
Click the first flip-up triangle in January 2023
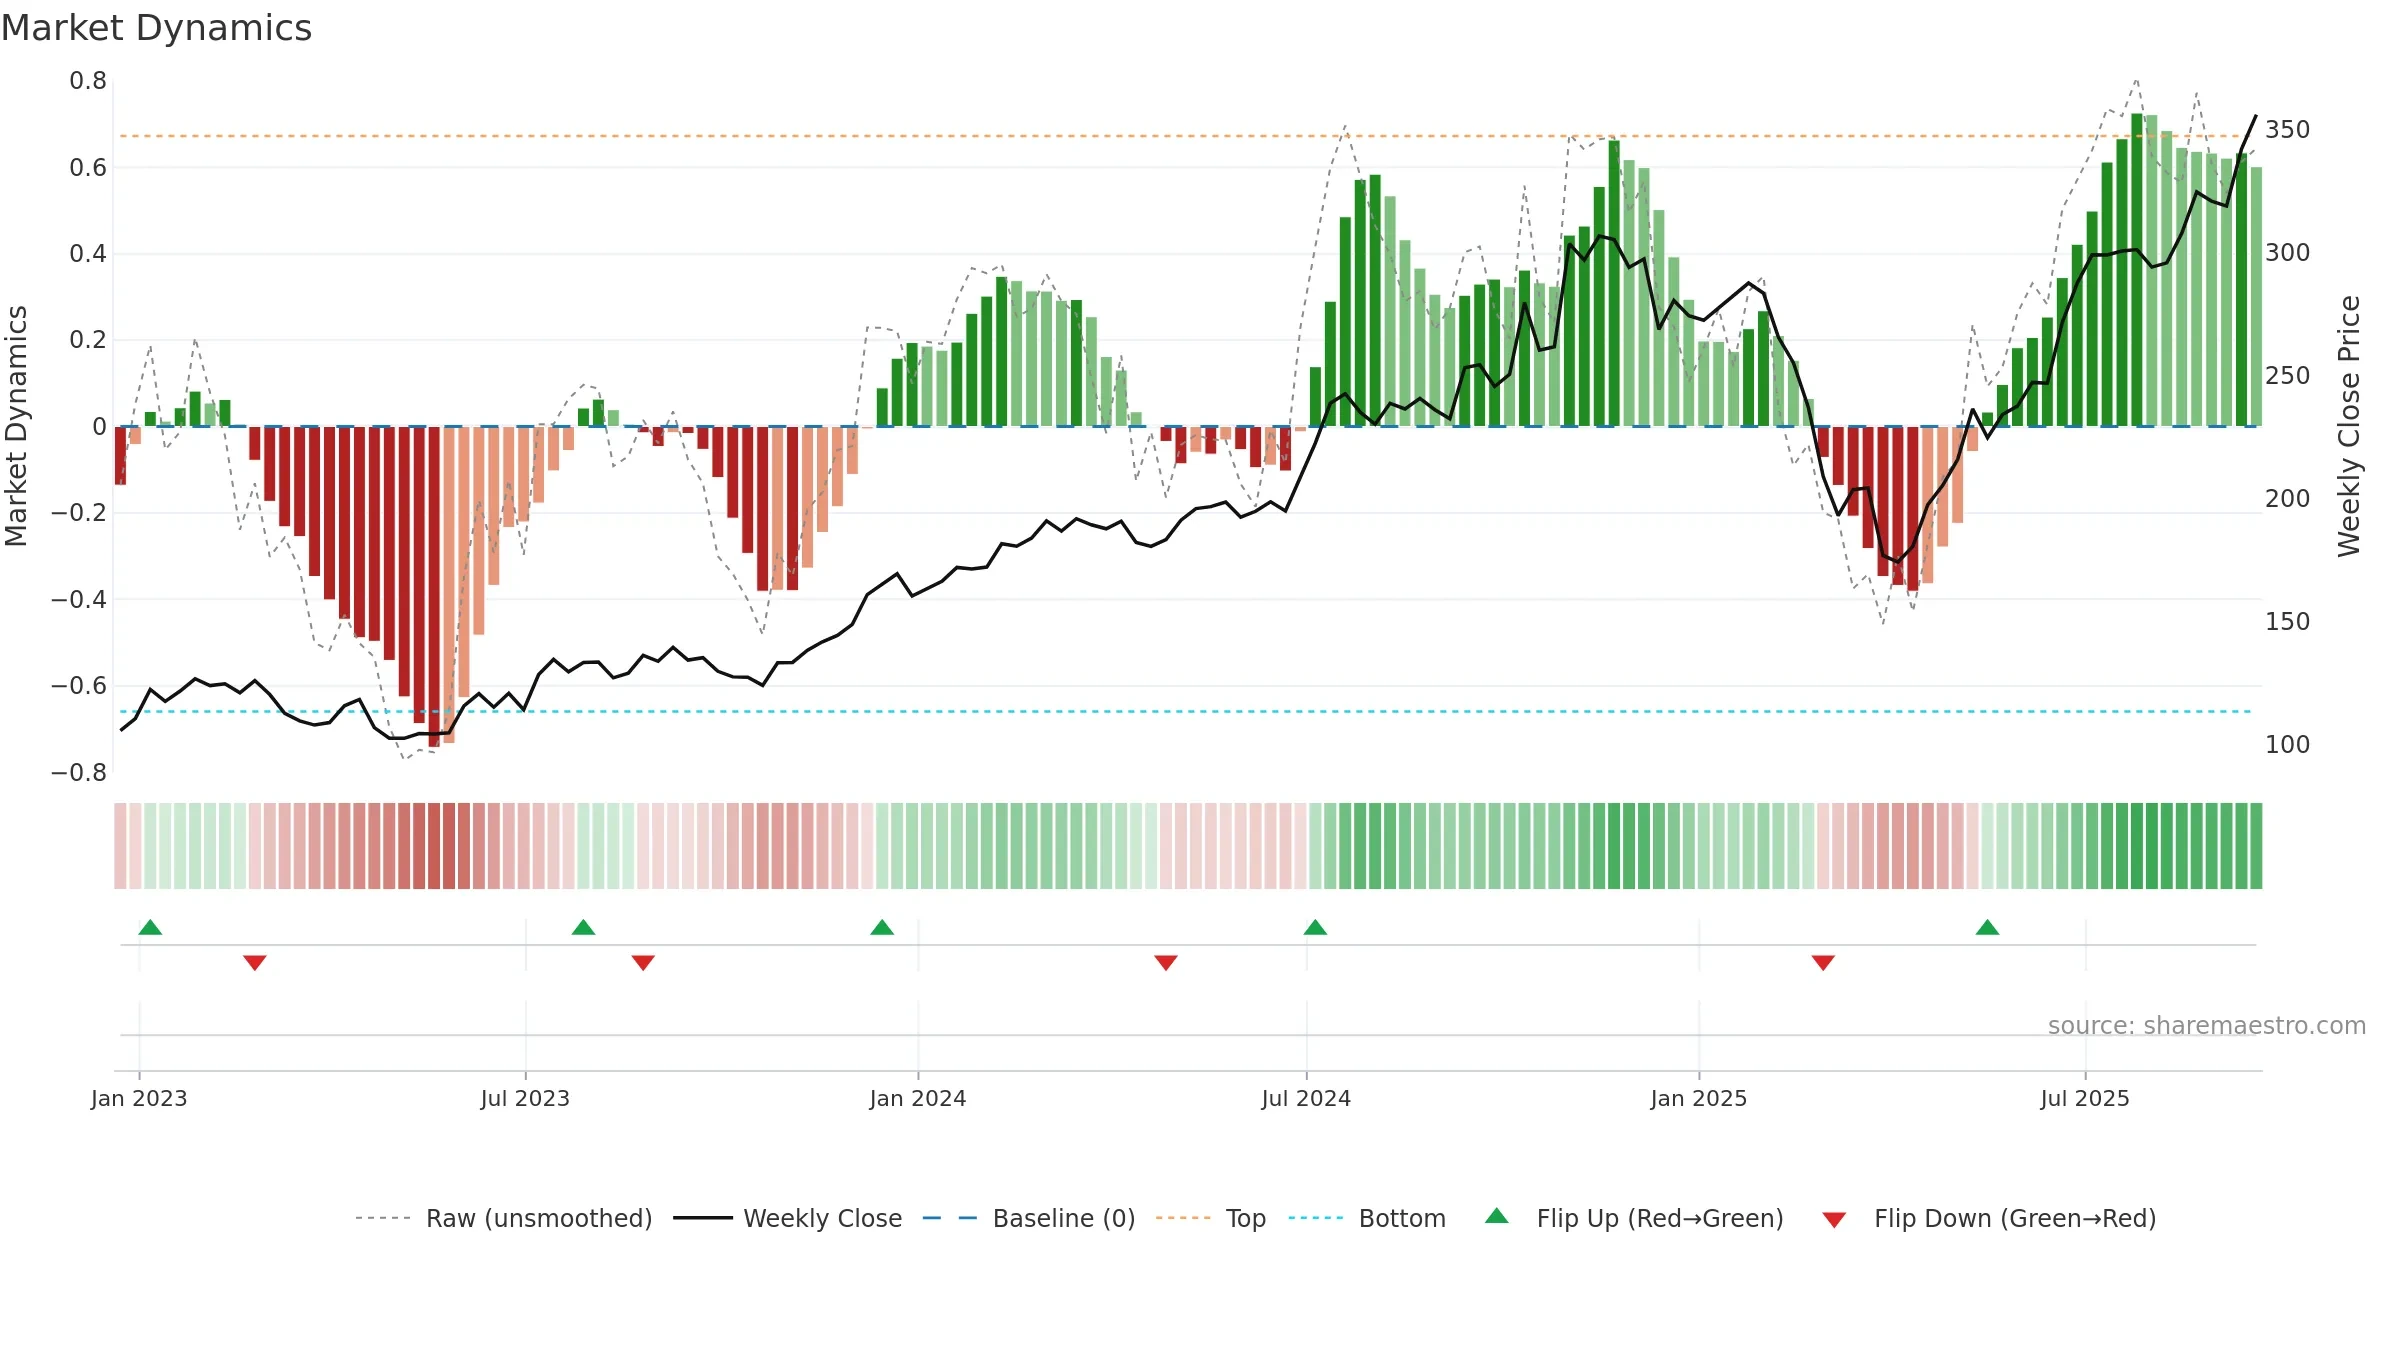(x=150, y=927)
